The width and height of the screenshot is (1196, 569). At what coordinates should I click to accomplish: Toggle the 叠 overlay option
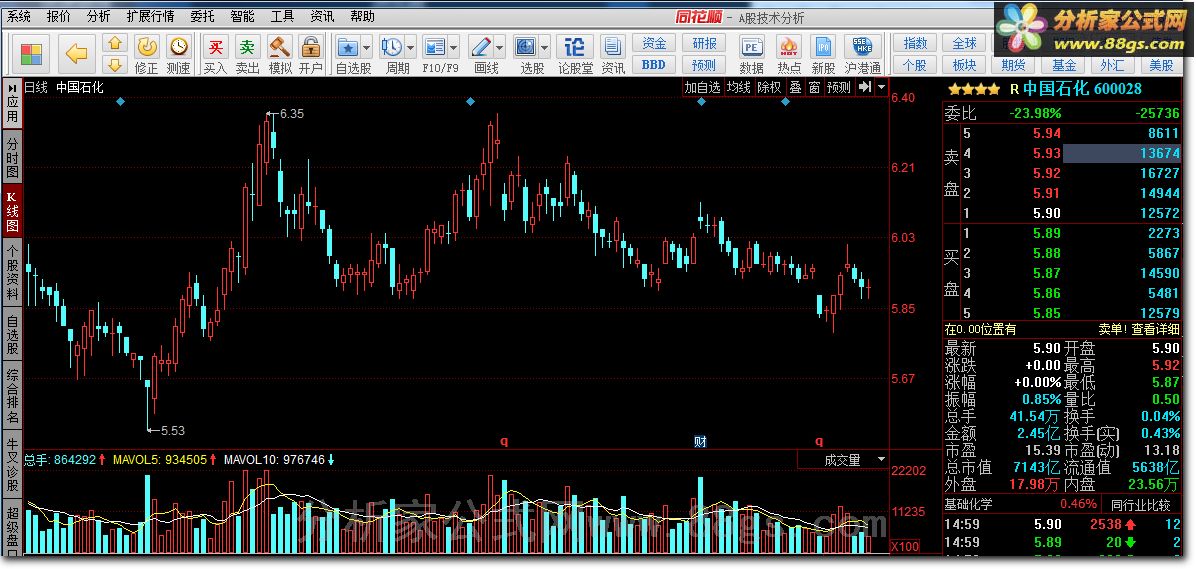[x=795, y=87]
